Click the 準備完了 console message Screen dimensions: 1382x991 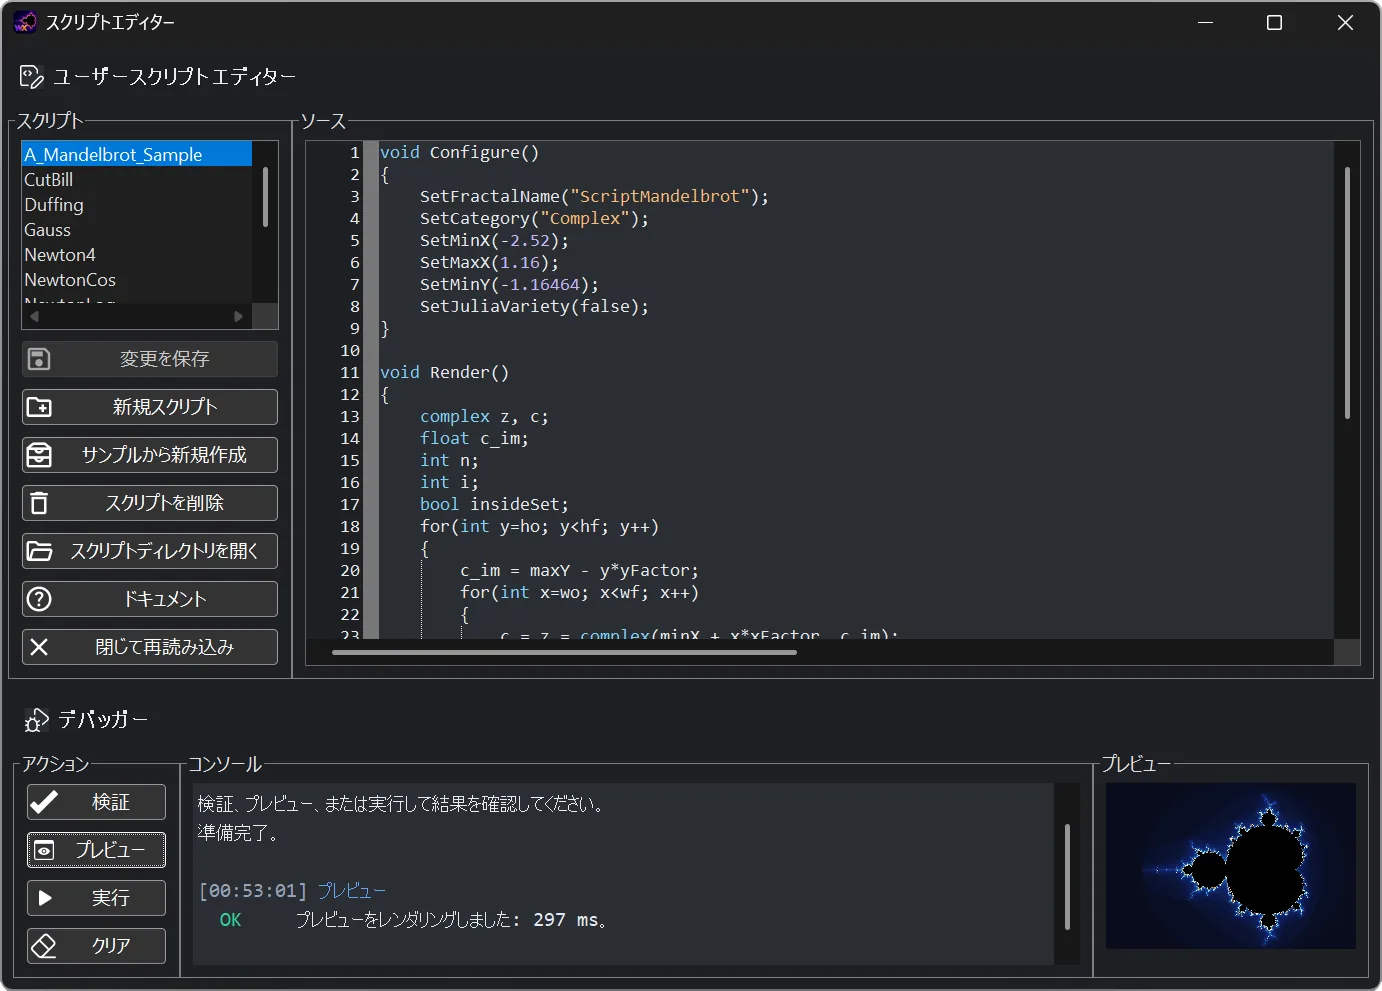coord(239,833)
